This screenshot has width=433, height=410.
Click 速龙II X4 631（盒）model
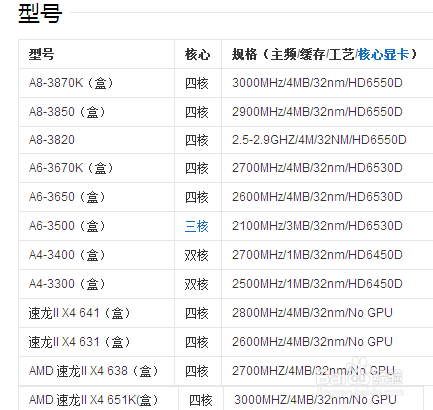[79, 342]
